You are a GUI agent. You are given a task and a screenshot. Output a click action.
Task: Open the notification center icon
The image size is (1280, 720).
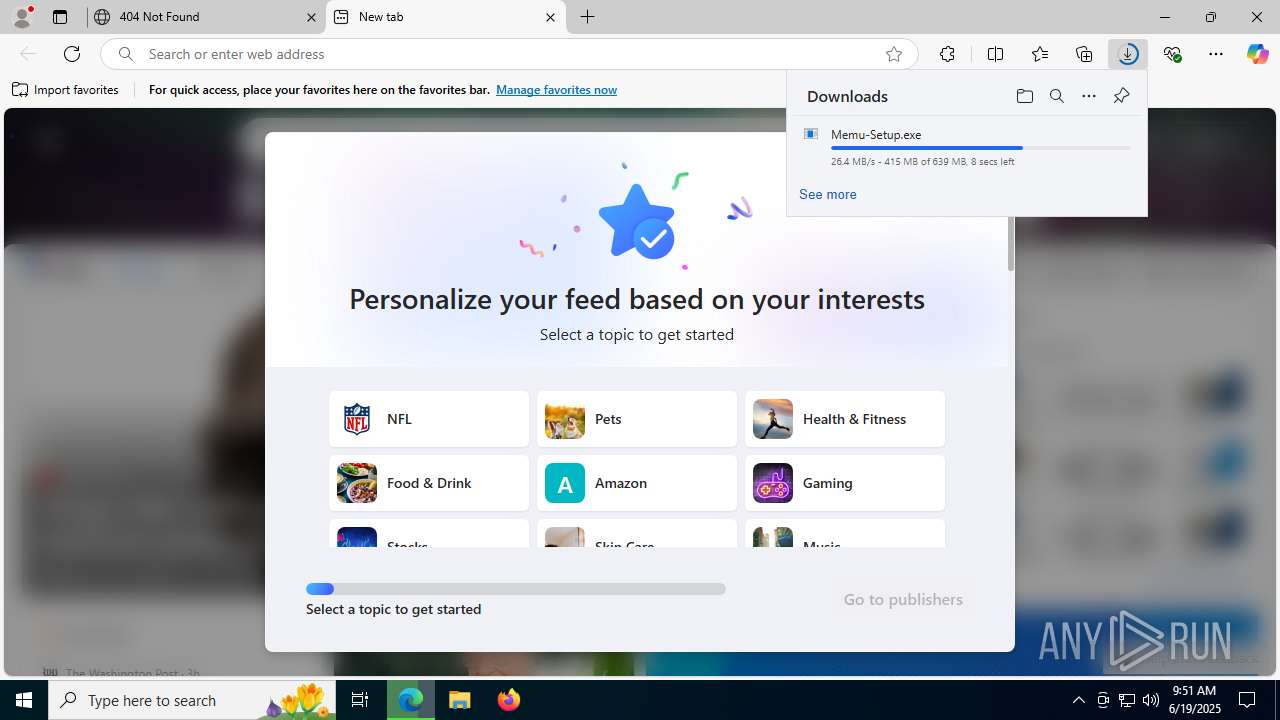pyautogui.click(x=1247, y=700)
